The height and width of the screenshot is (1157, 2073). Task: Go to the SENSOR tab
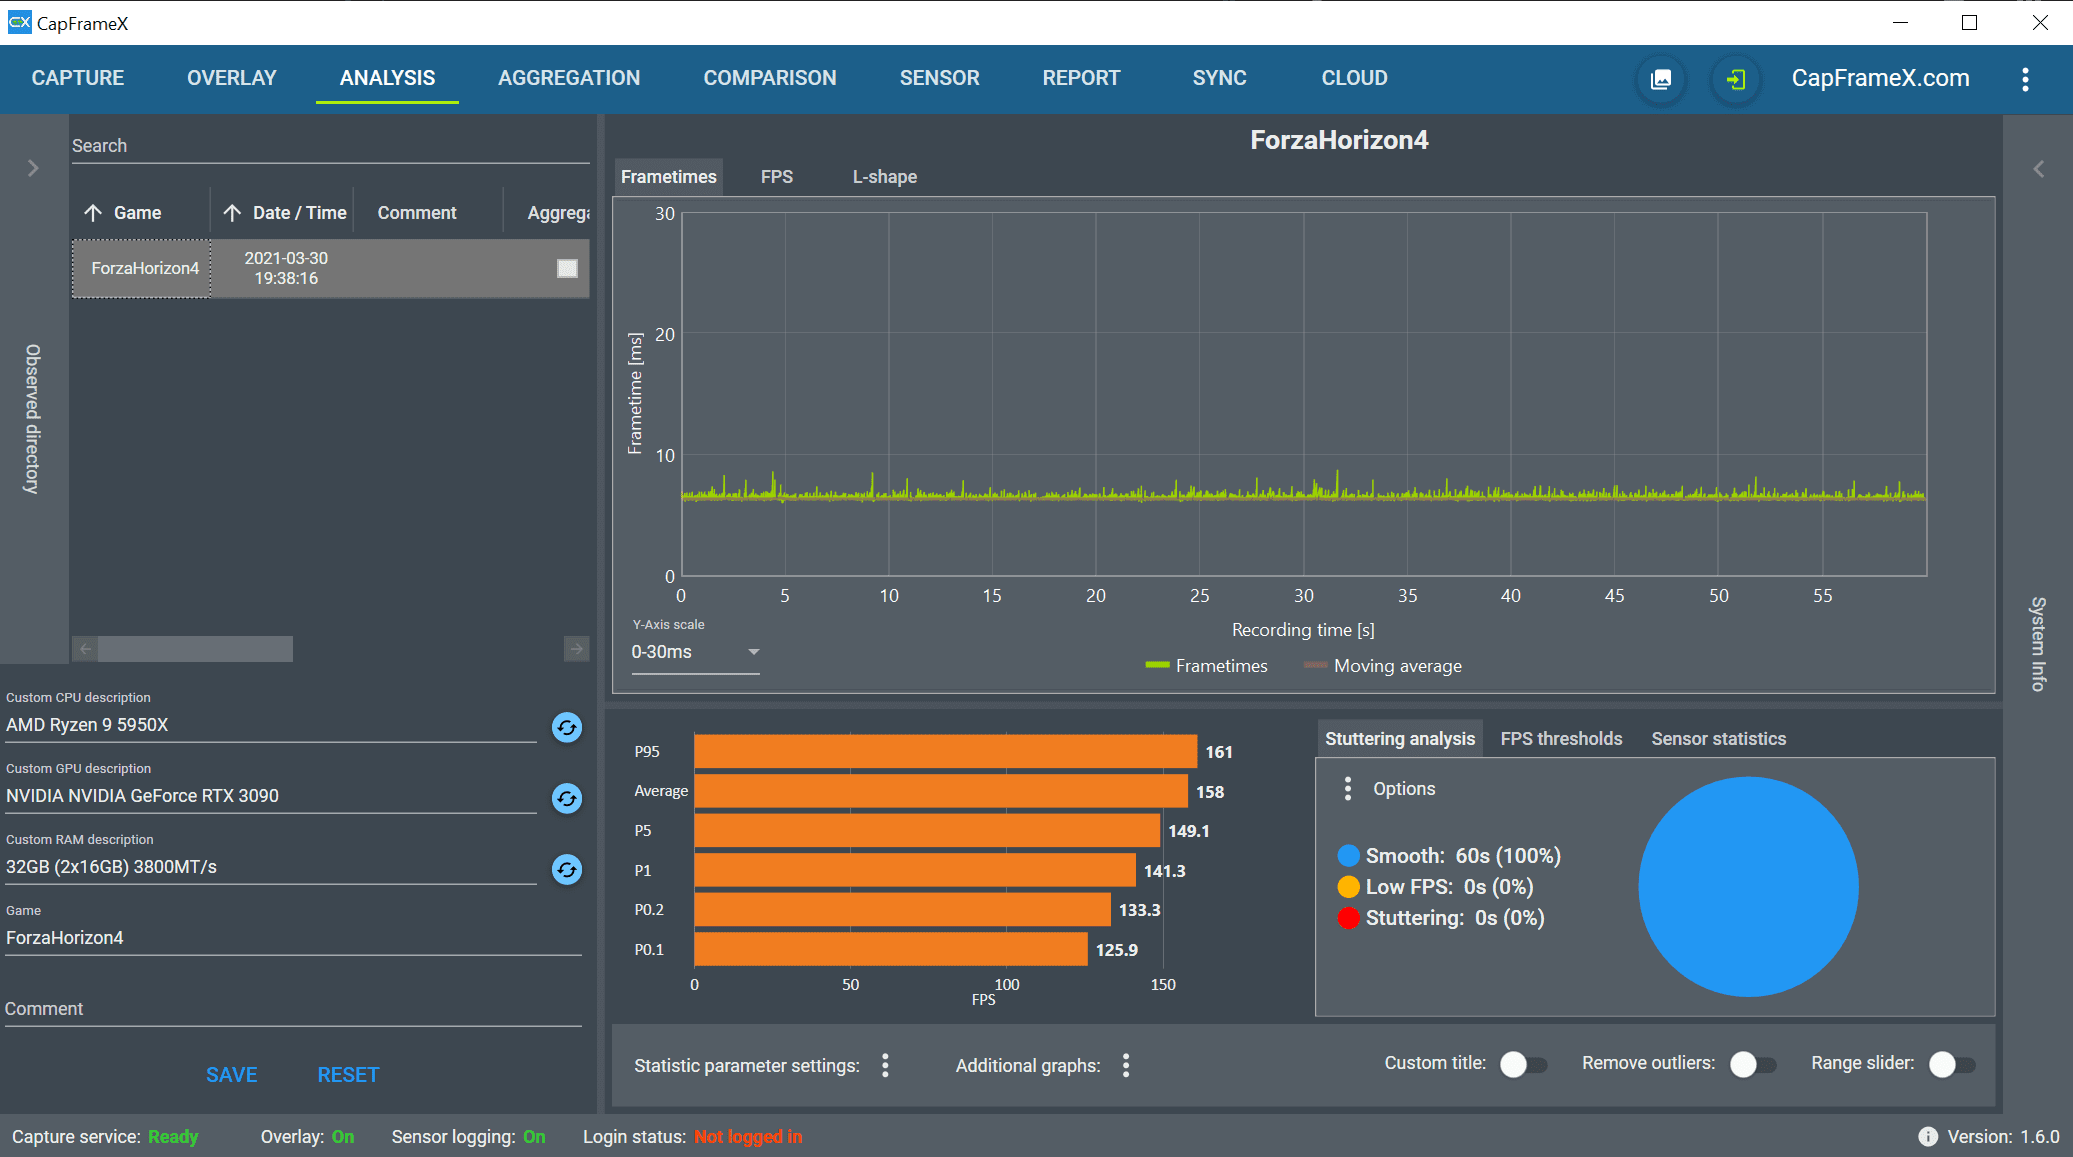click(939, 78)
